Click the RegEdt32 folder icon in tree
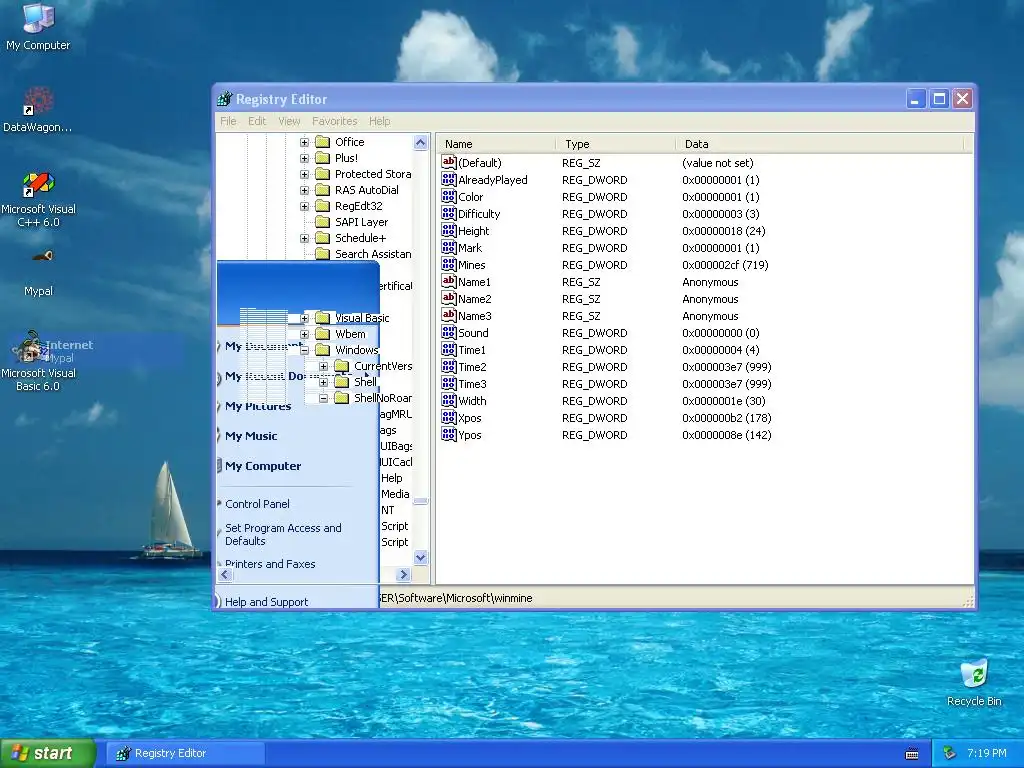The height and width of the screenshot is (768, 1024). coord(323,206)
